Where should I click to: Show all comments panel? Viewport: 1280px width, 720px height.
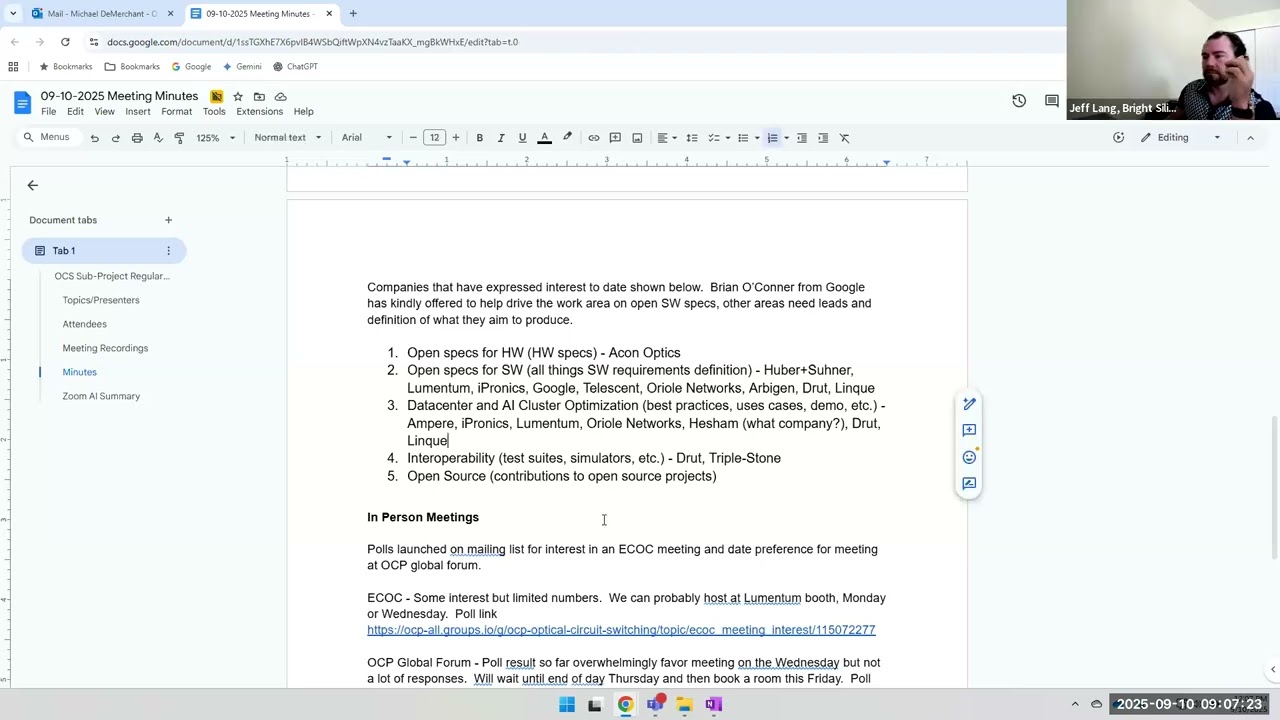[x=1052, y=101]
